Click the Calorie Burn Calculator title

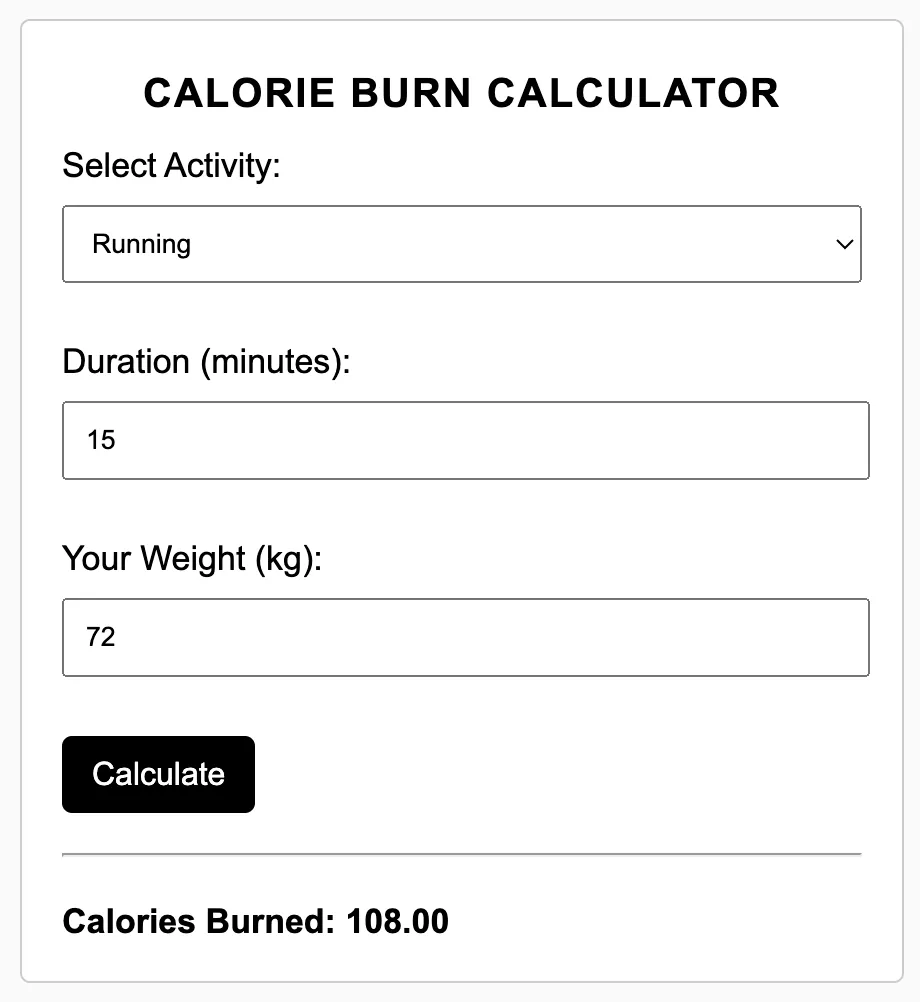click(x=460, y=93)
